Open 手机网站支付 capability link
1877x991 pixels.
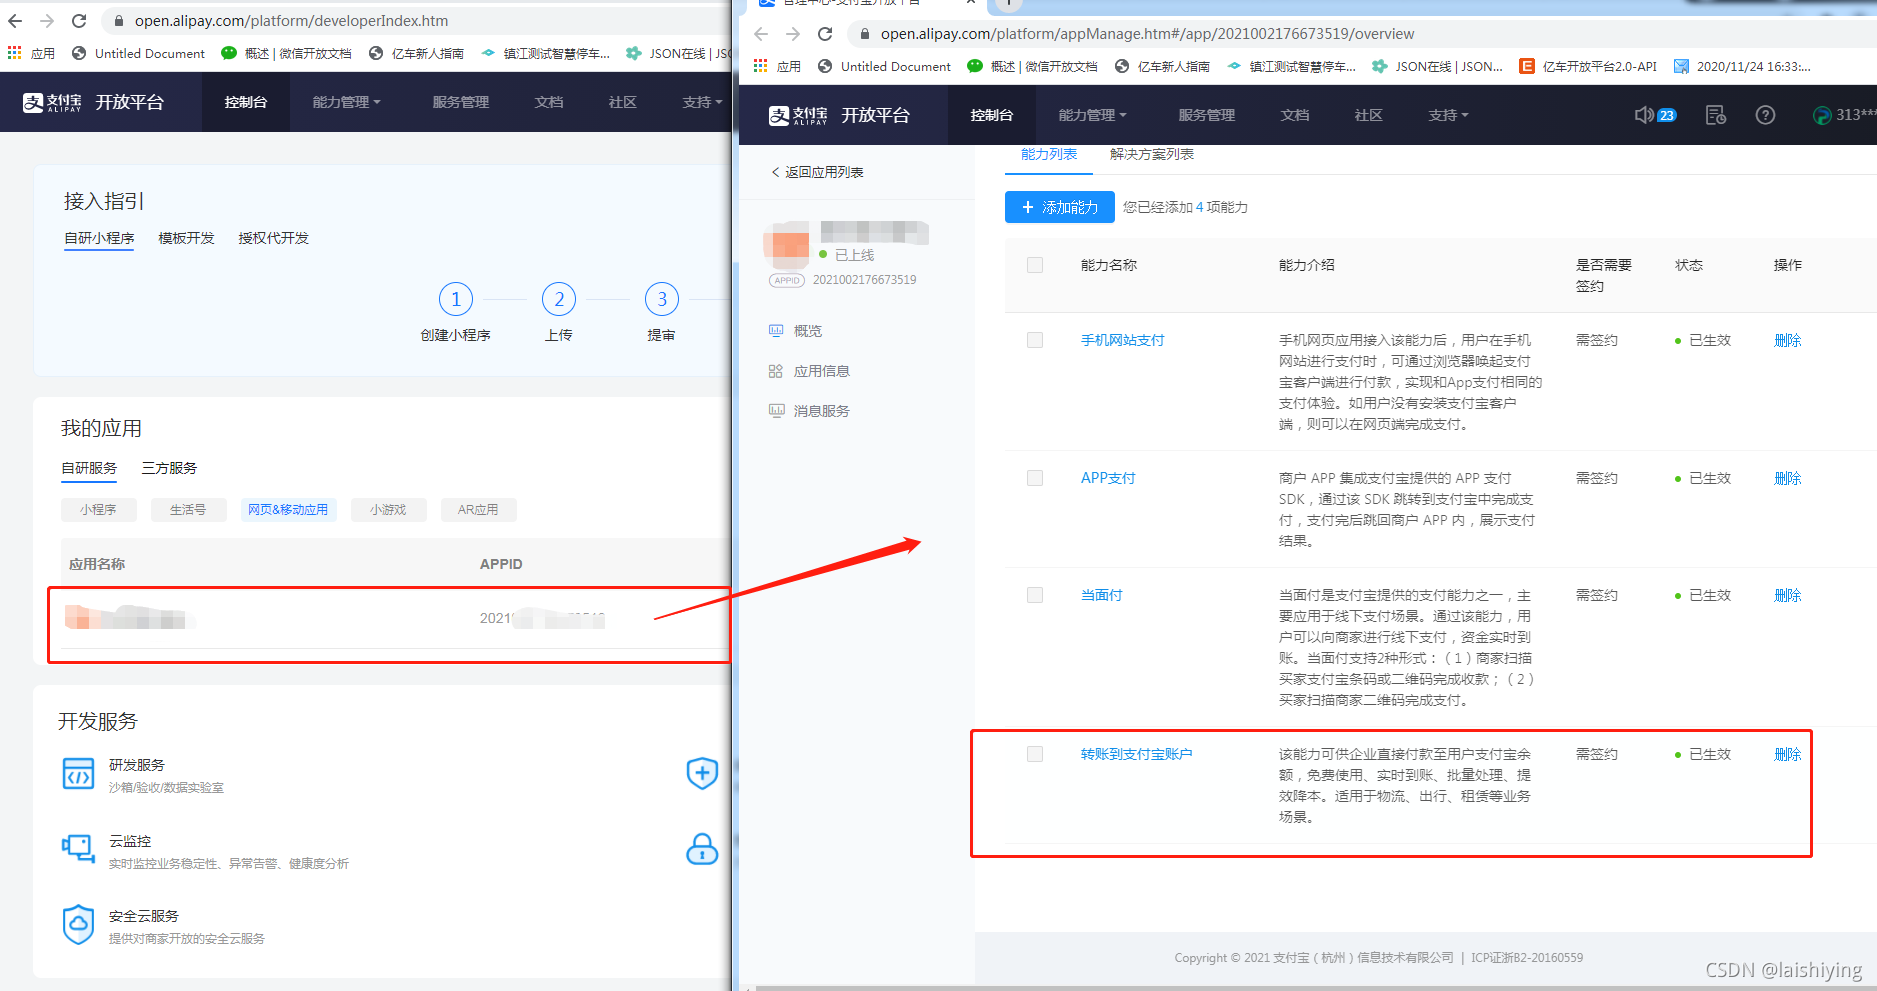click(x=1122, y=340)
